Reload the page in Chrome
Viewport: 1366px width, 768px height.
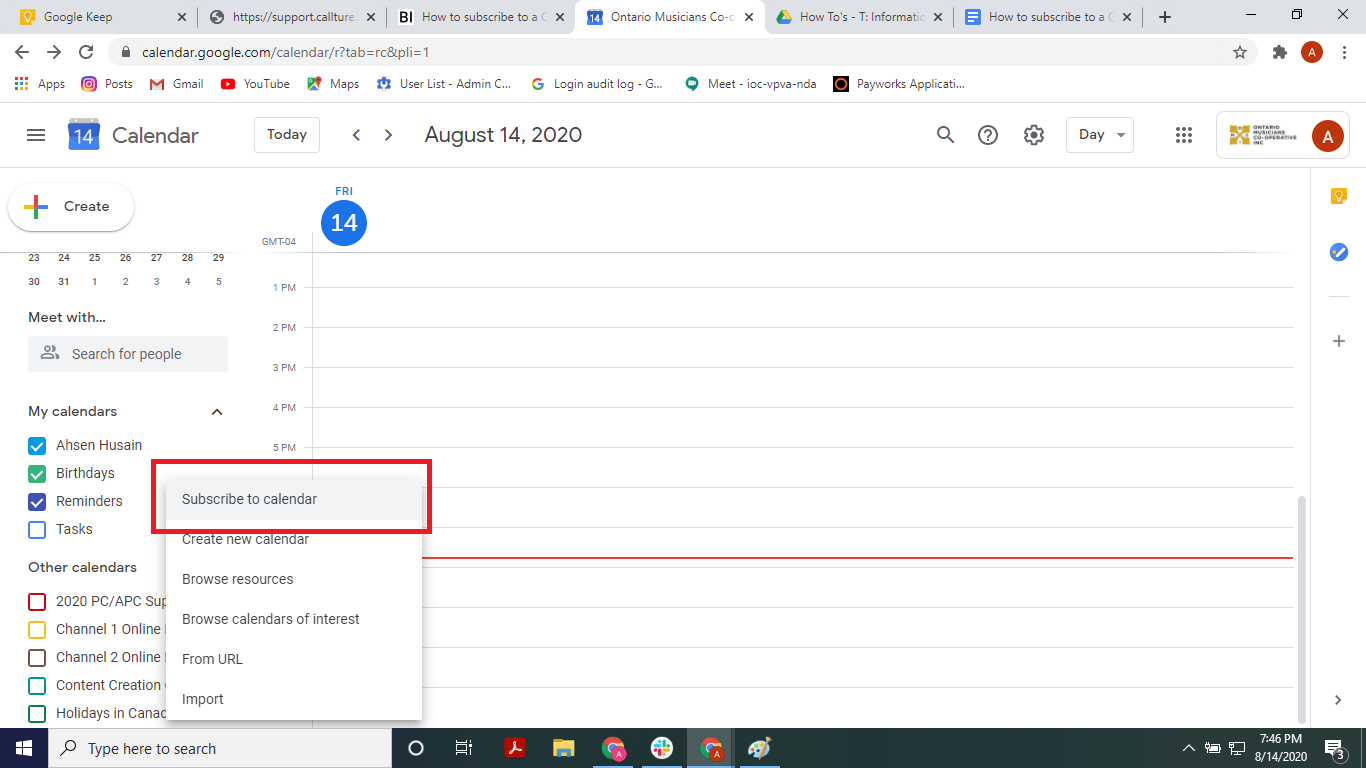pos(86,52)
